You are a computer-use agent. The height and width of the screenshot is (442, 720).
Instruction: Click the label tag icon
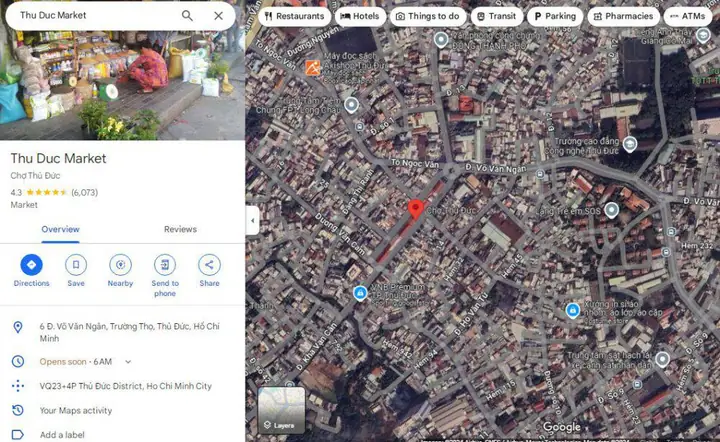(18, 434)
